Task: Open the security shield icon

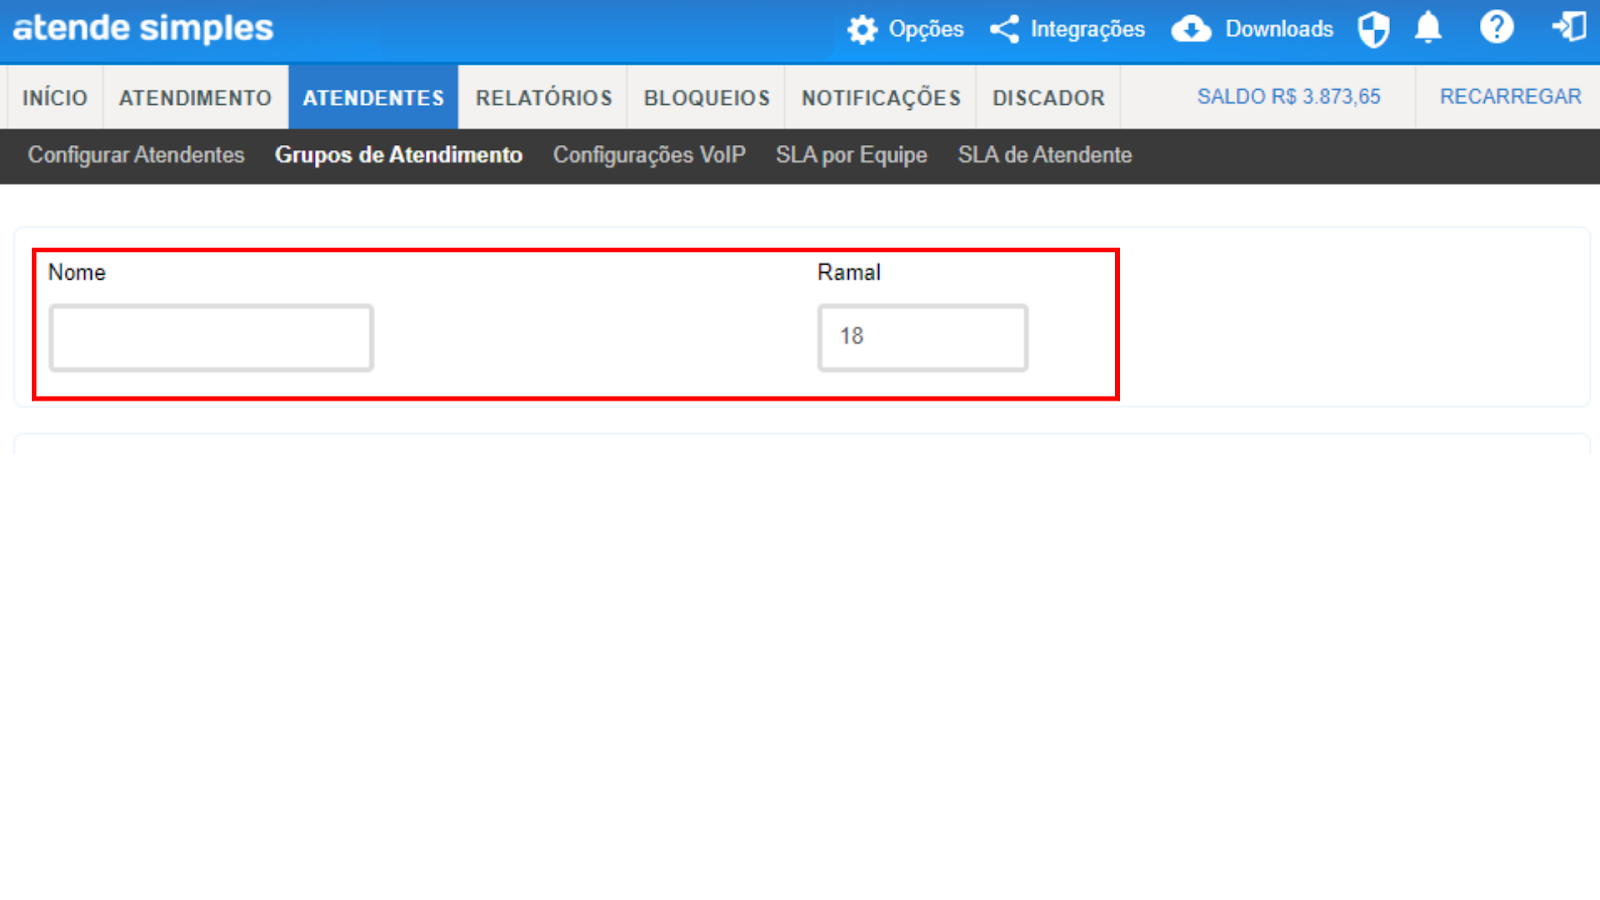Action: coord(1374,29)
